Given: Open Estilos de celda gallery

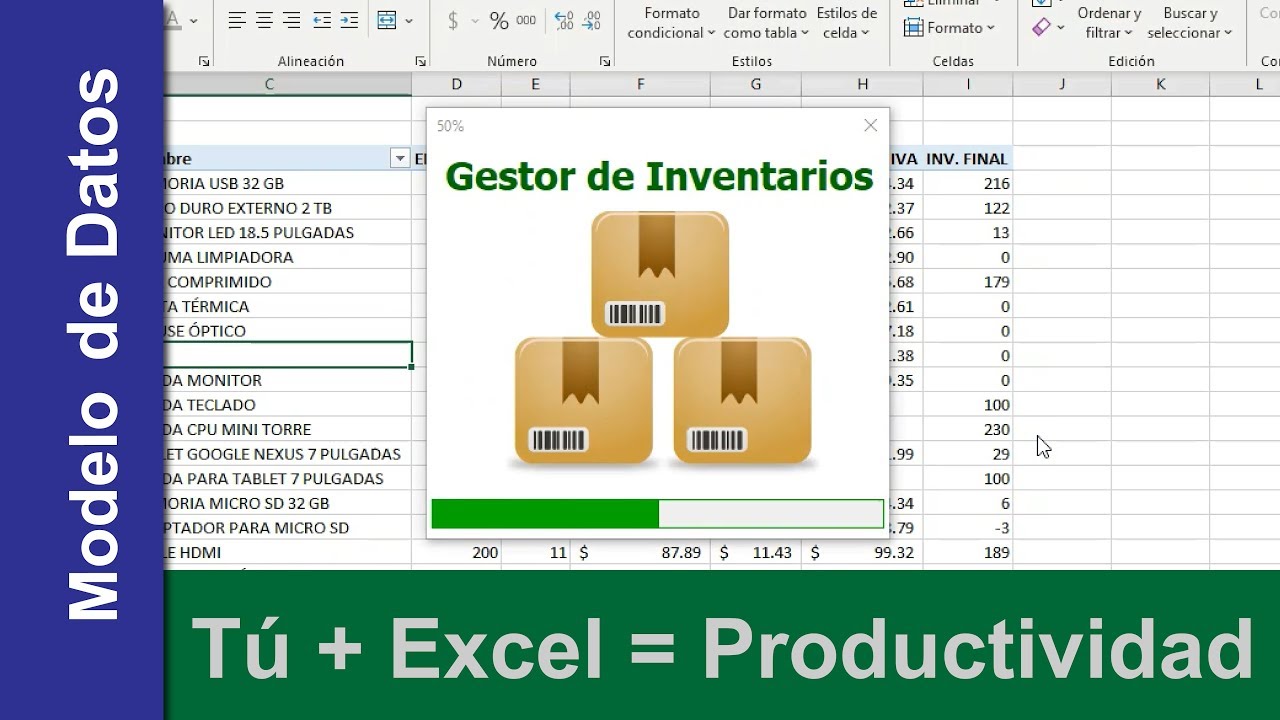Looking at the screenshot, I should click(846, 23).
